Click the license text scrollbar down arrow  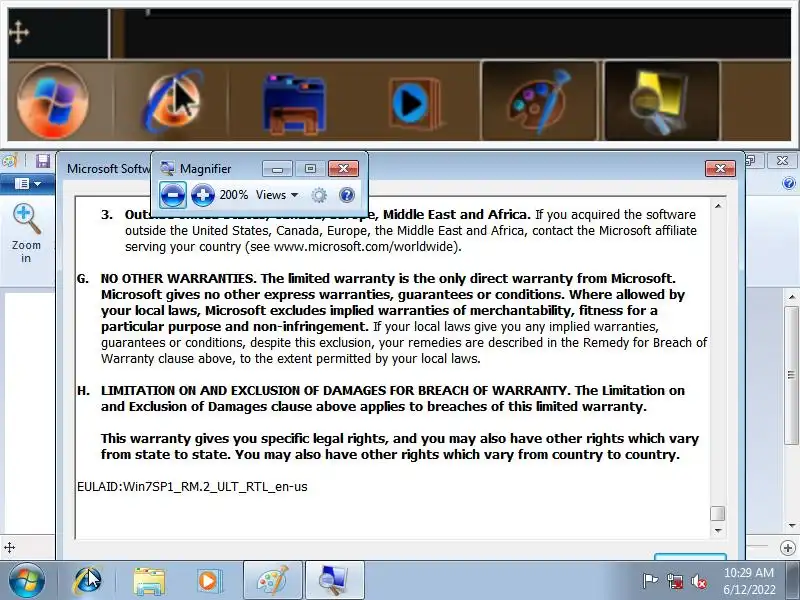pyautogui.click(x=718, y=531)
